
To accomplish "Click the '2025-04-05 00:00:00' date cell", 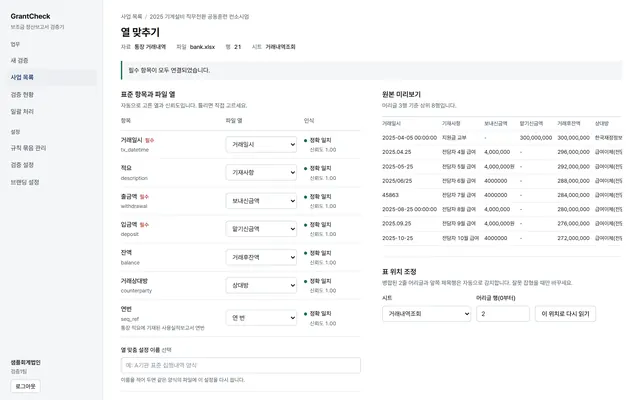I will pos(409,138).
